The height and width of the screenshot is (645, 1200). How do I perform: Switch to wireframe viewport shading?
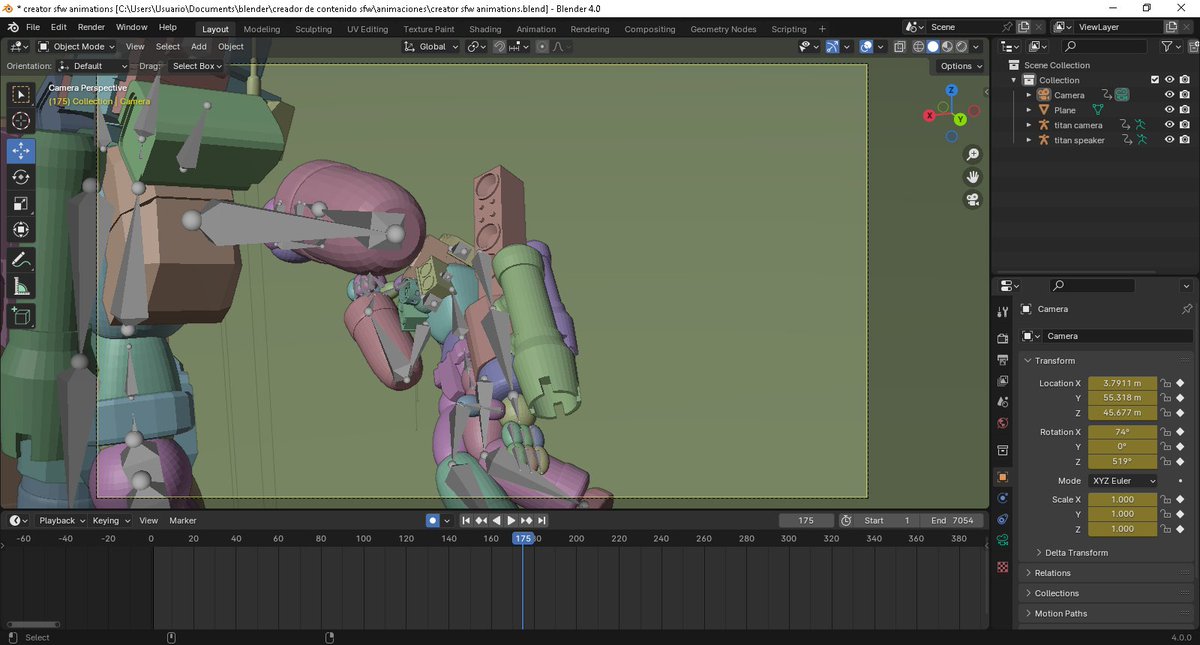(x=919, y=47)
